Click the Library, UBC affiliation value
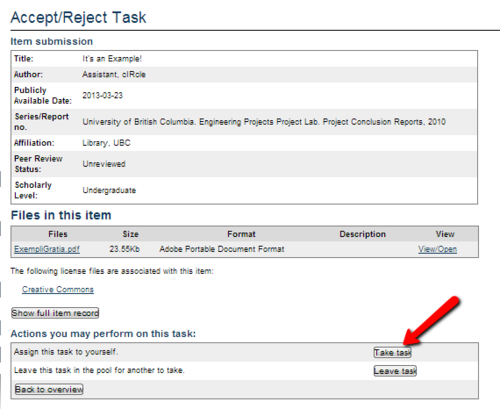500x409 pixels. pyautogui.click(x=106, y=143)
